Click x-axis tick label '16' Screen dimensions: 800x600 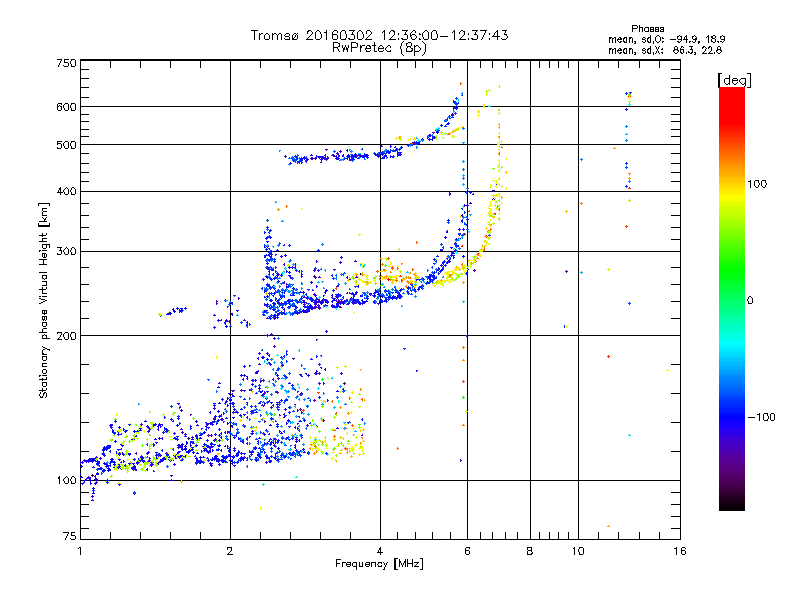coord(680,551)
